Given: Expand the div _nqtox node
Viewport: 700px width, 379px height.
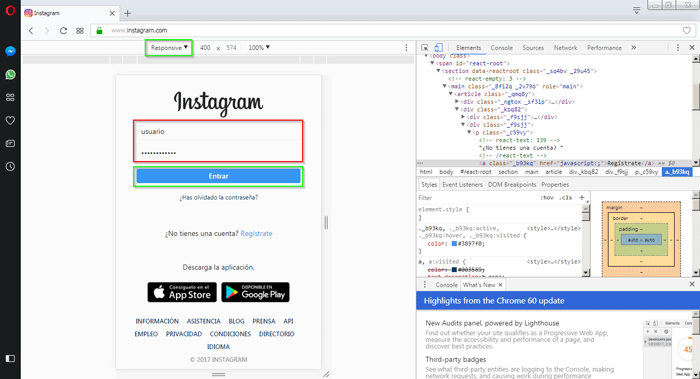Looking at the screenshot, I should [x=457, y=102].
